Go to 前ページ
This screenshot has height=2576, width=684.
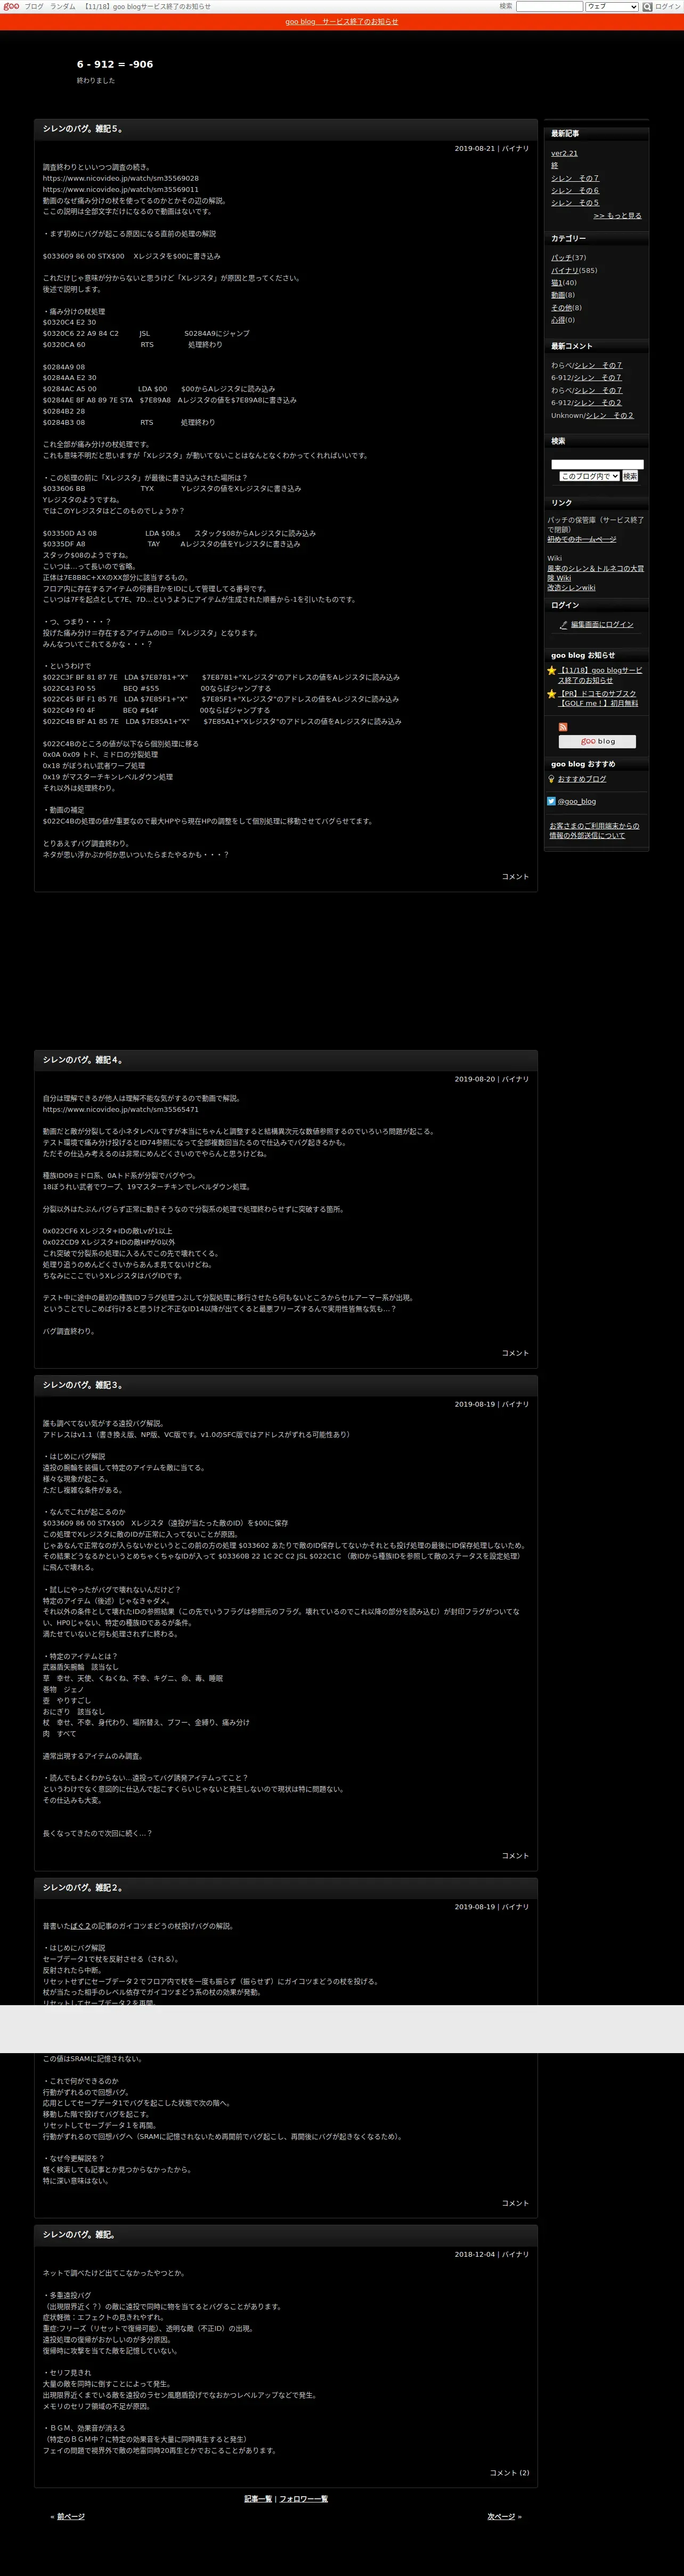click(71, 2516)
